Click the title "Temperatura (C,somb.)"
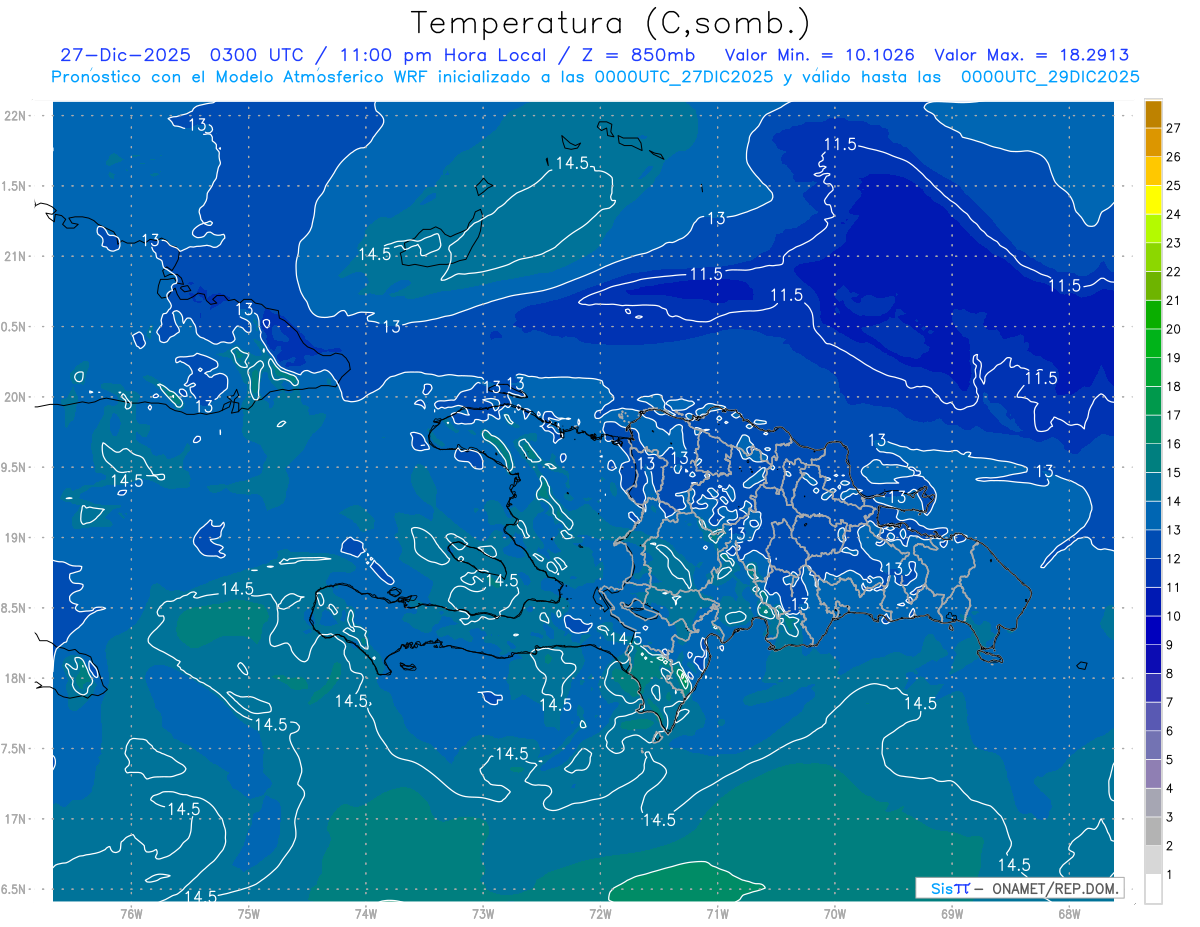This screenshot has height=927, width=1200. point(610,23)
